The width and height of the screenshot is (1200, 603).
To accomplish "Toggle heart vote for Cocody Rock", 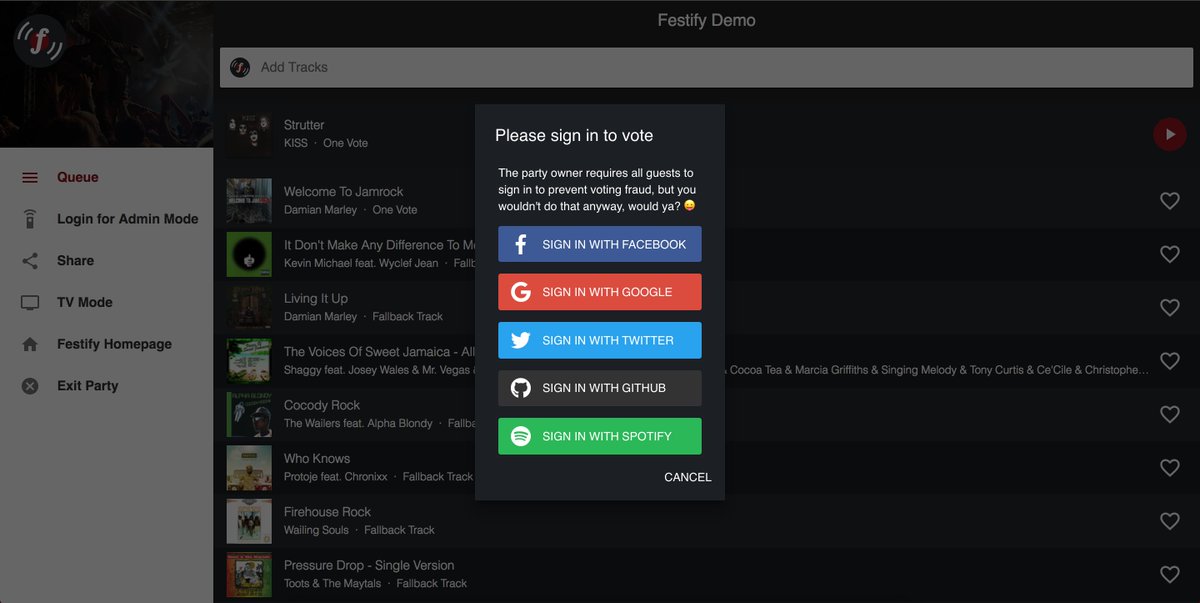I will tap(1170, 414).
